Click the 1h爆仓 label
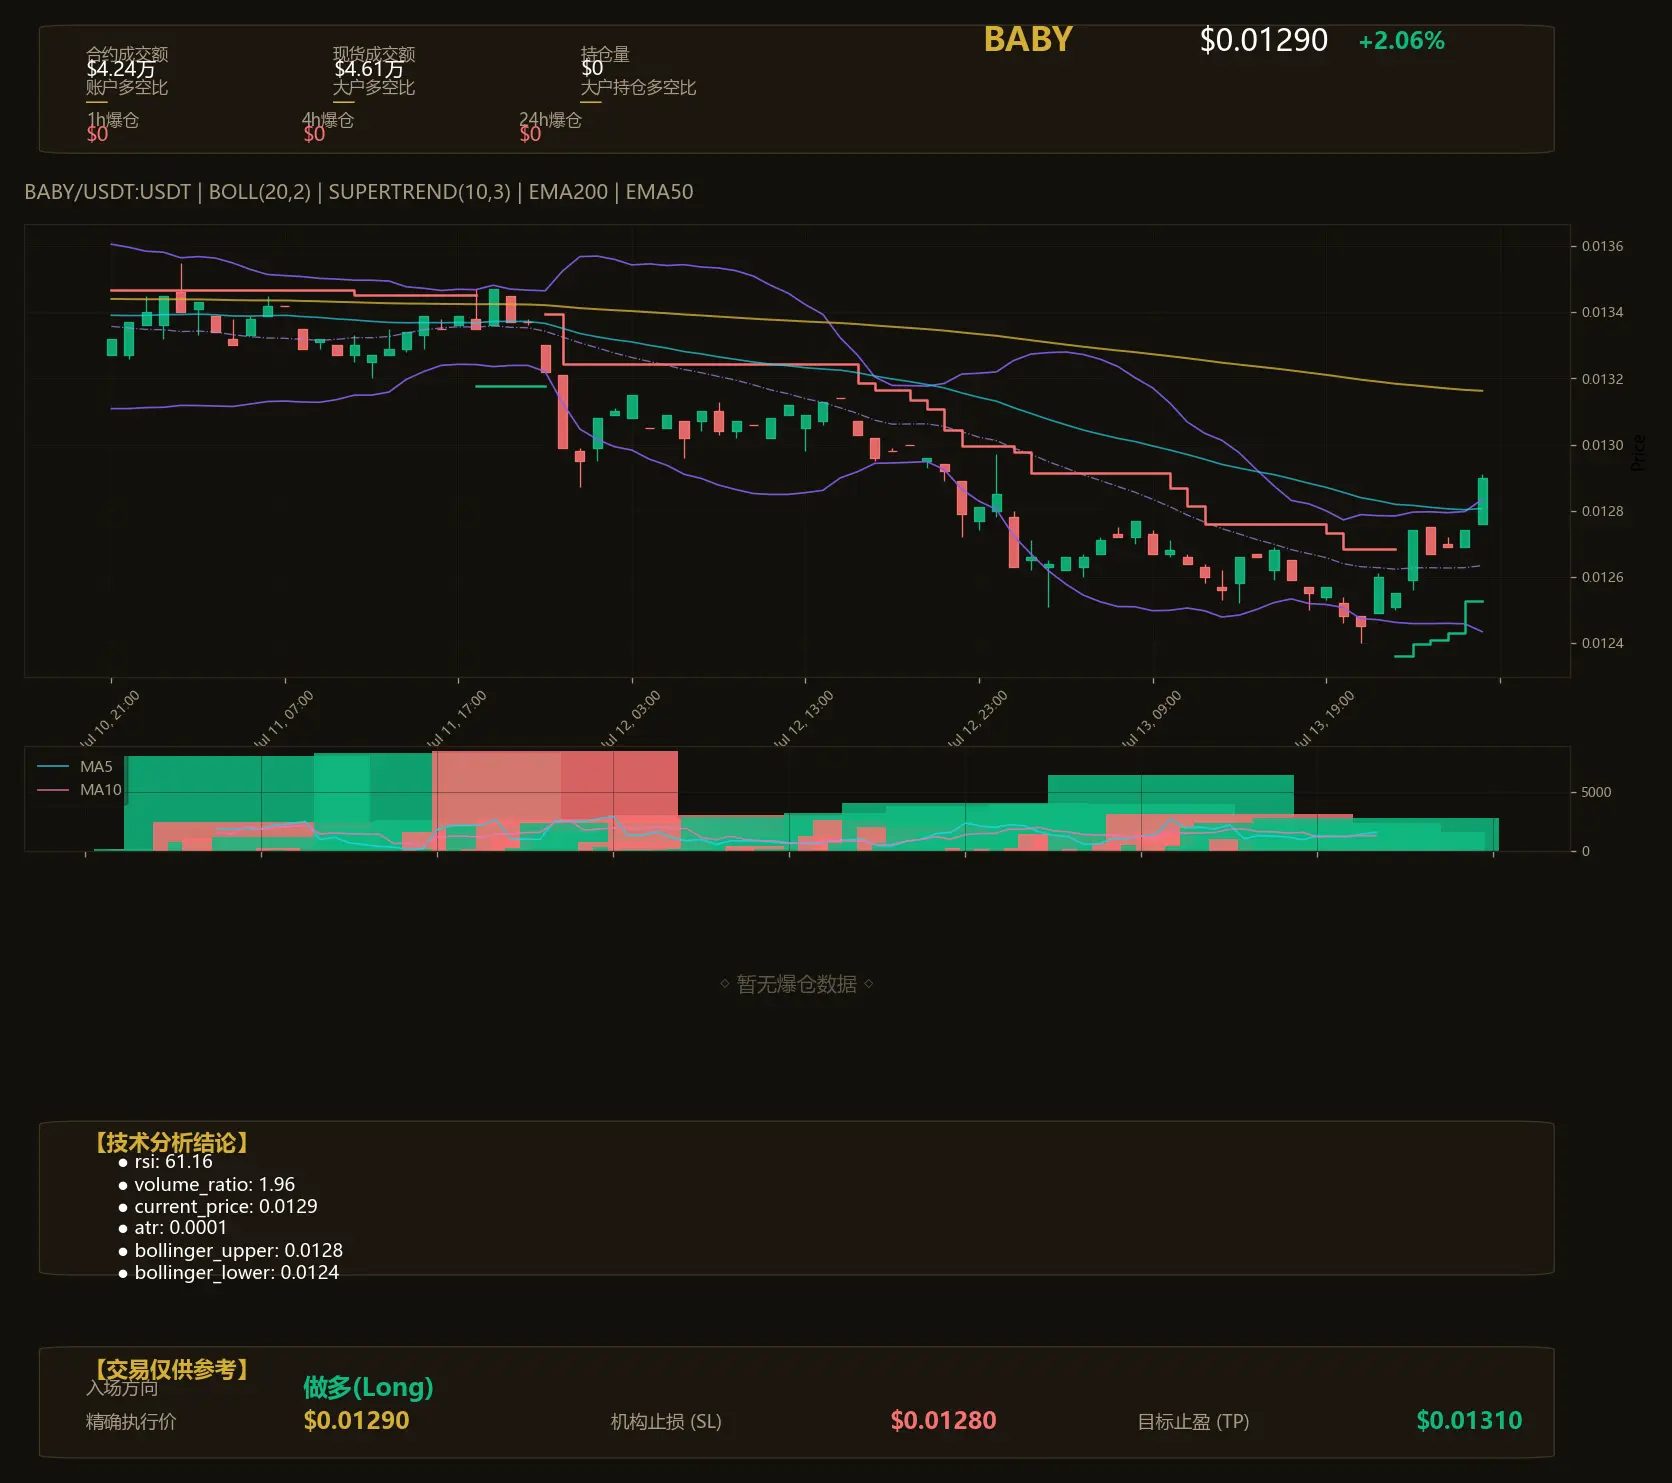Viewport: 1672px width, 1483px height. (113, 120)
